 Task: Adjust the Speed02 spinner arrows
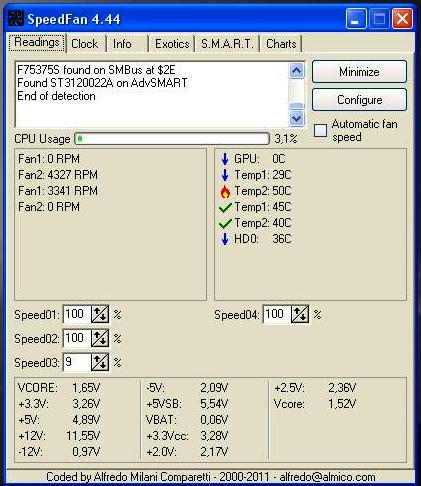pos(100,338)
